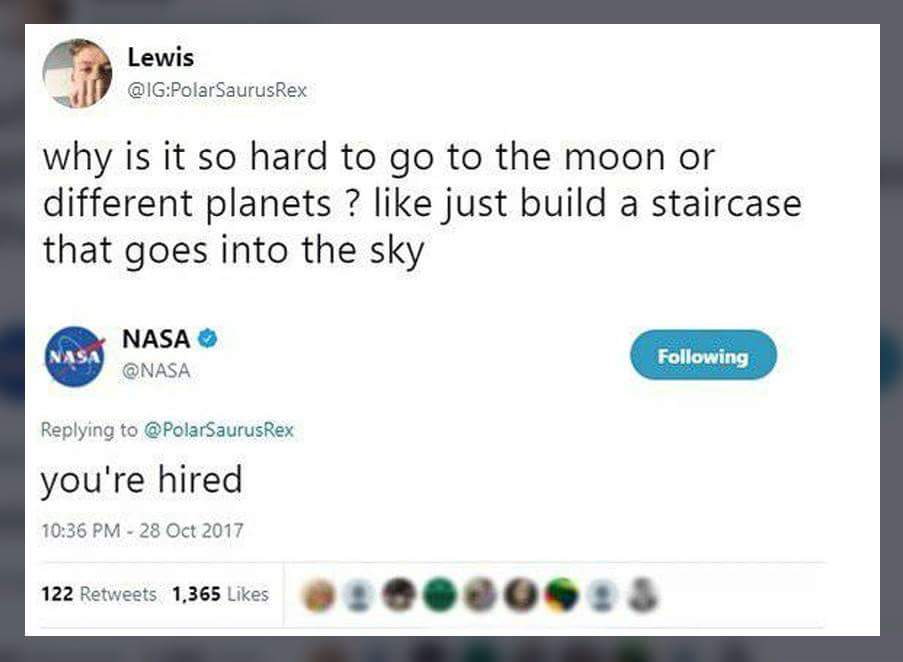Click the 10:36 PM - 28 Oct 2017 timestamp
Image resolution: width=903 pixels, height=662 pixels.
141,530
